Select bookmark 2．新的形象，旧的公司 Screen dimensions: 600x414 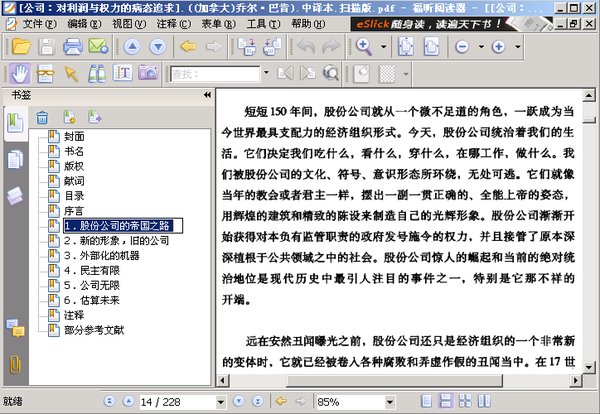(x=116, y=241)
